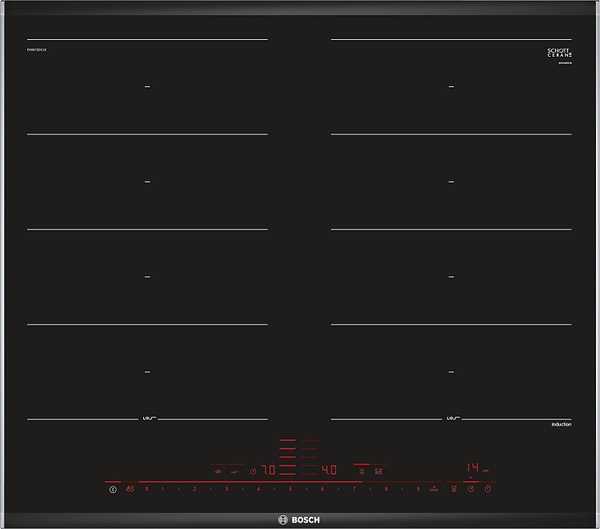Viewport: 600px width, 529px height.
Task: Tap power level 8 on the scale
Action: pyautogui.click(x=386, y=489)
